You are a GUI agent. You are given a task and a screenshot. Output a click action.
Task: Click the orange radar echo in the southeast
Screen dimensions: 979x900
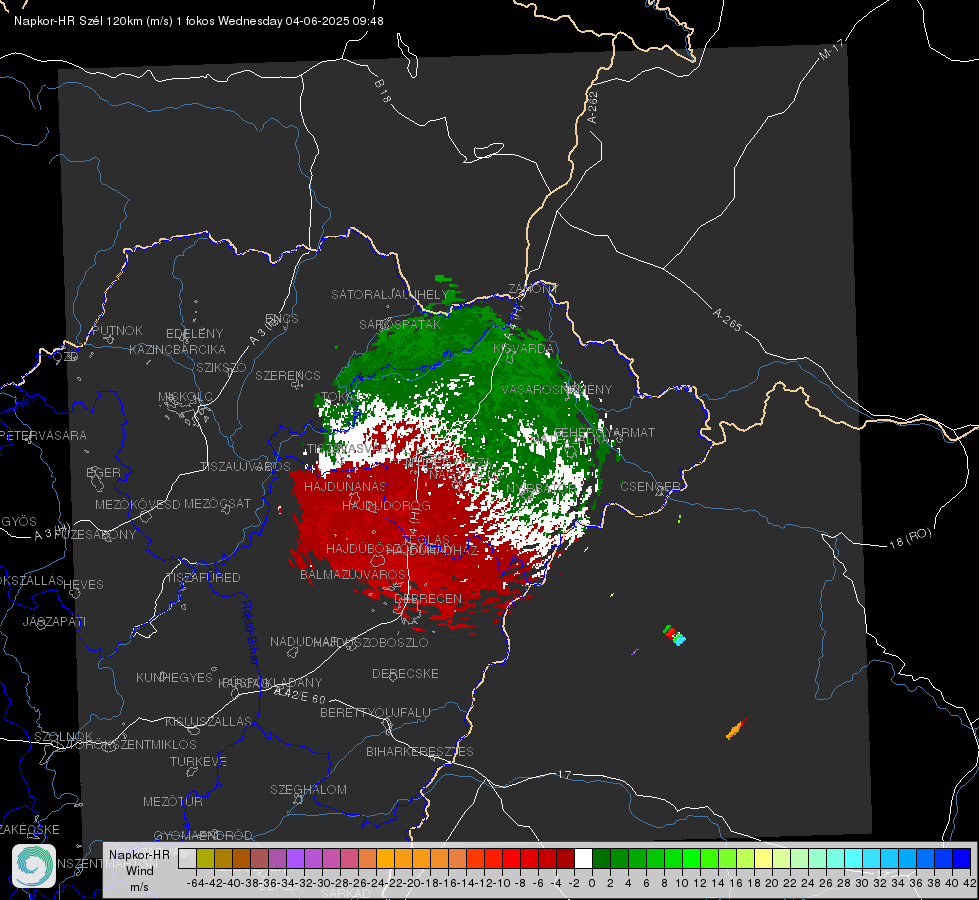pyautogui.click(x=735, y=729)
